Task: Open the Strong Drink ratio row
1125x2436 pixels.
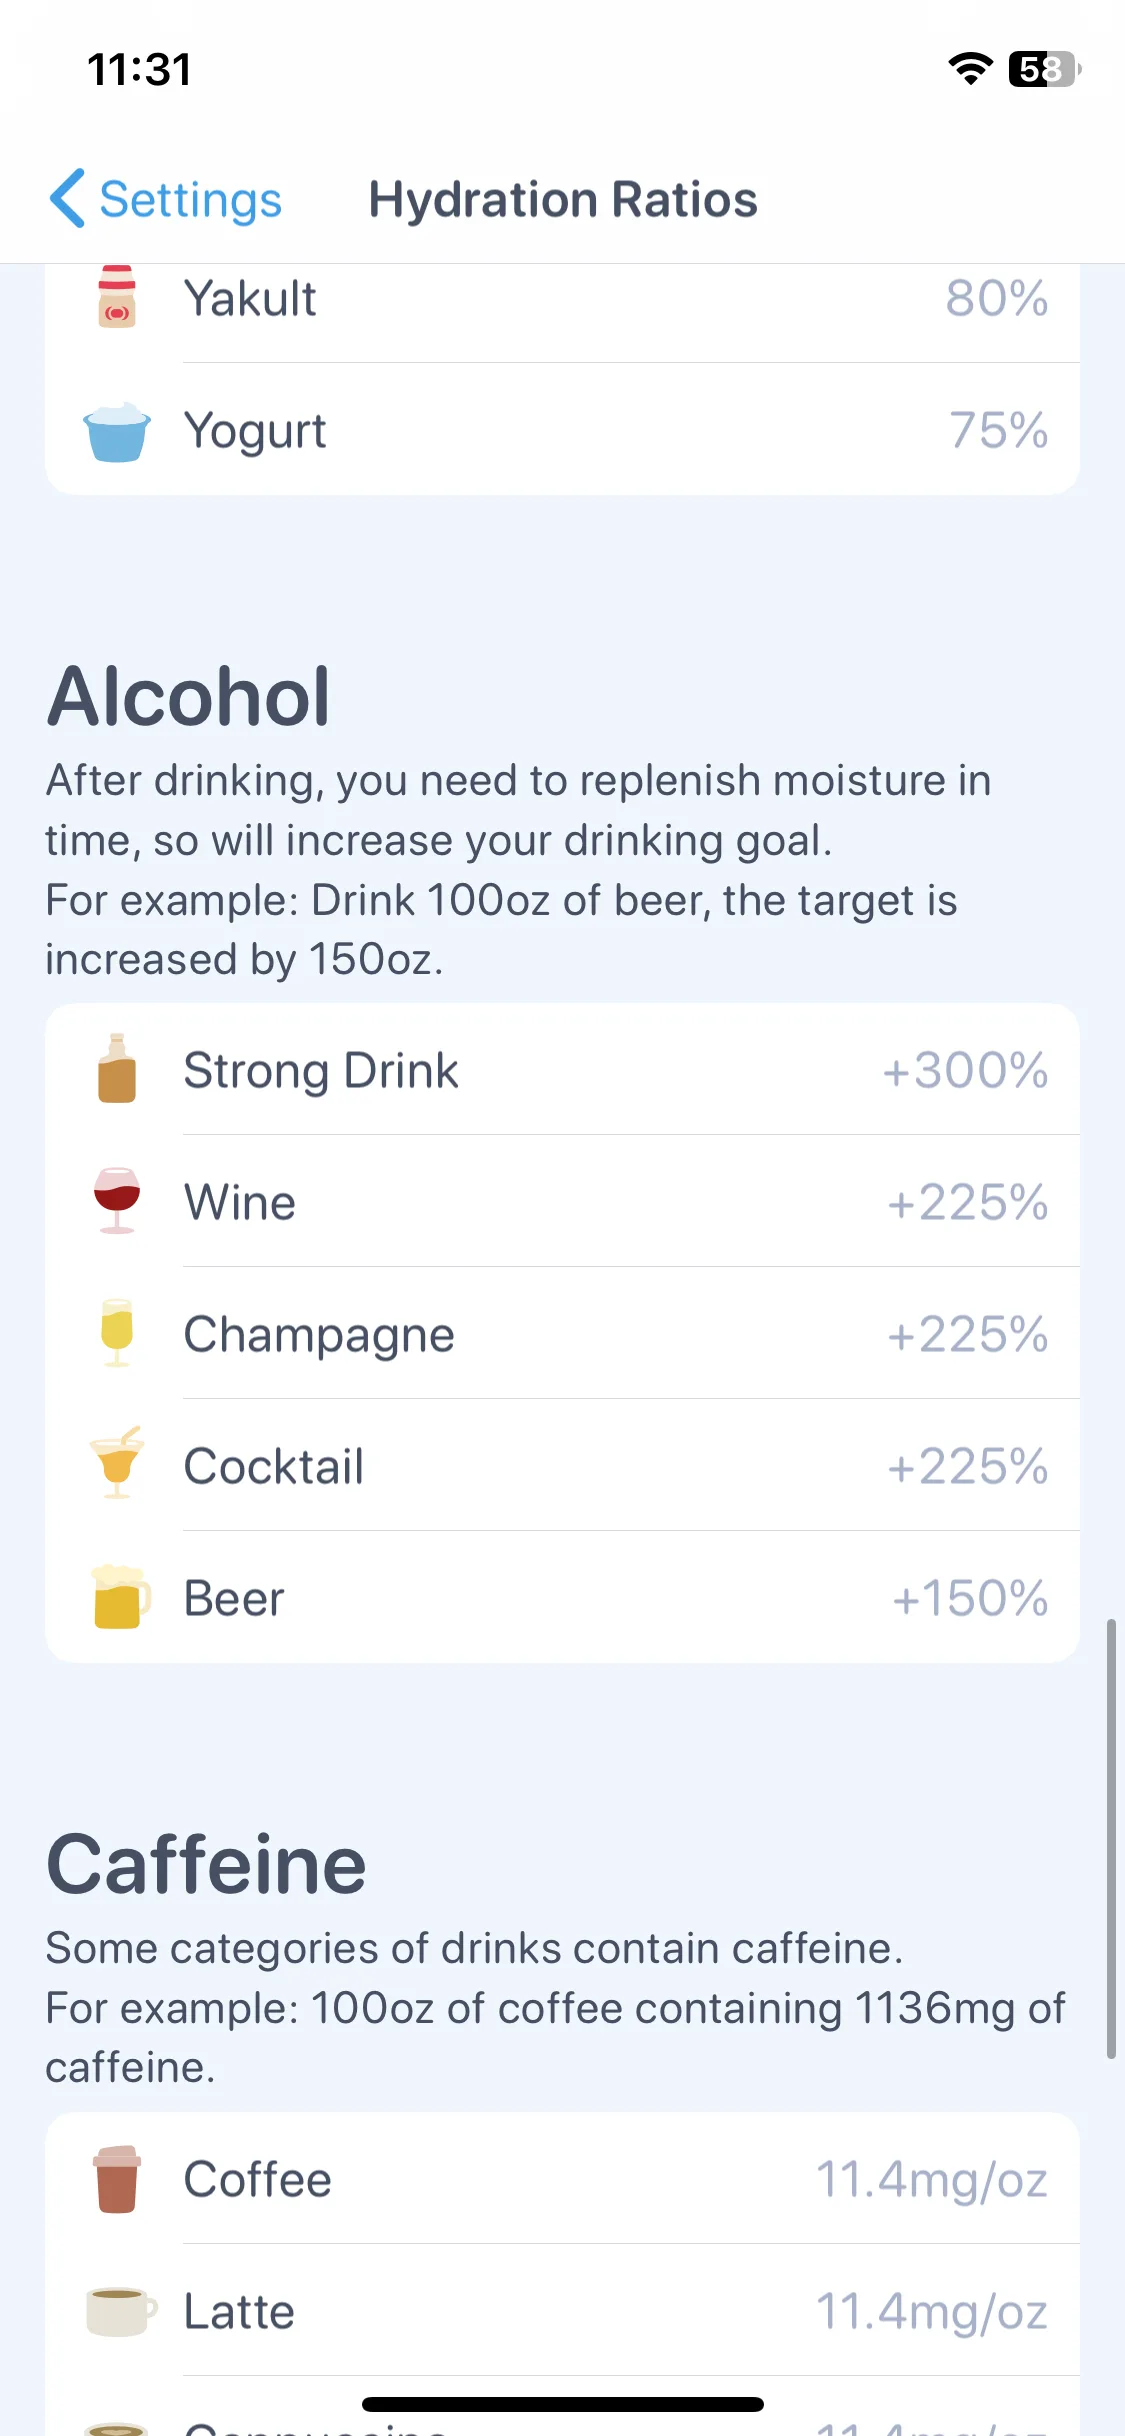Action: 562,1069
